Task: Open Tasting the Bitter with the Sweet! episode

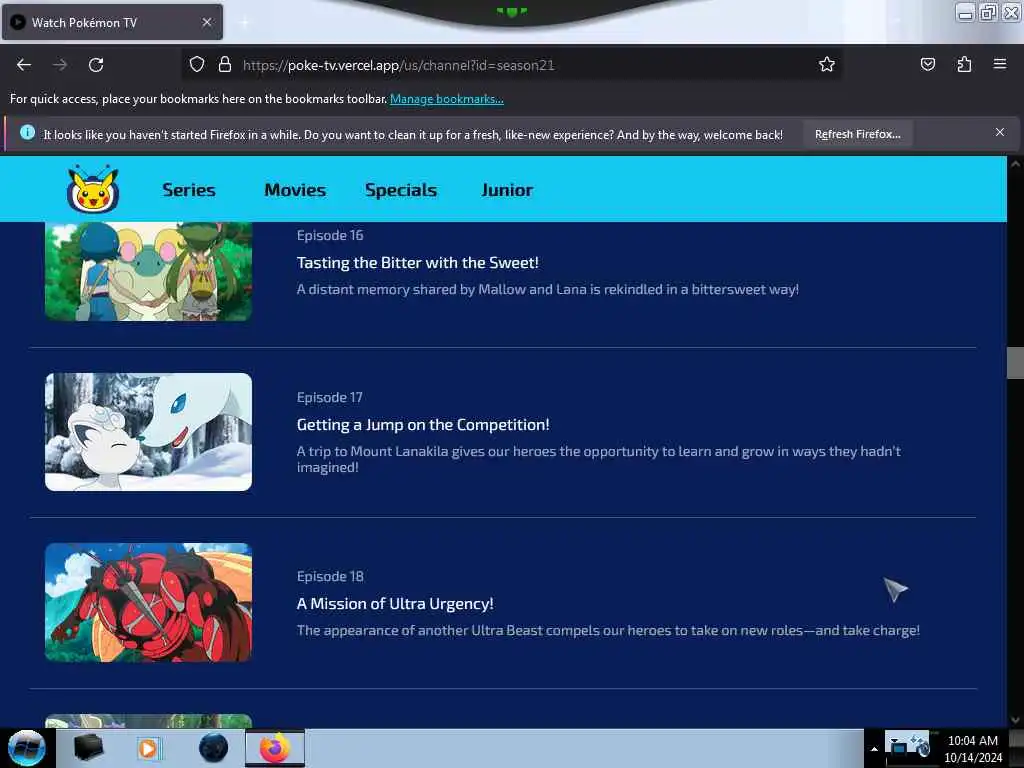Action: 417,263
